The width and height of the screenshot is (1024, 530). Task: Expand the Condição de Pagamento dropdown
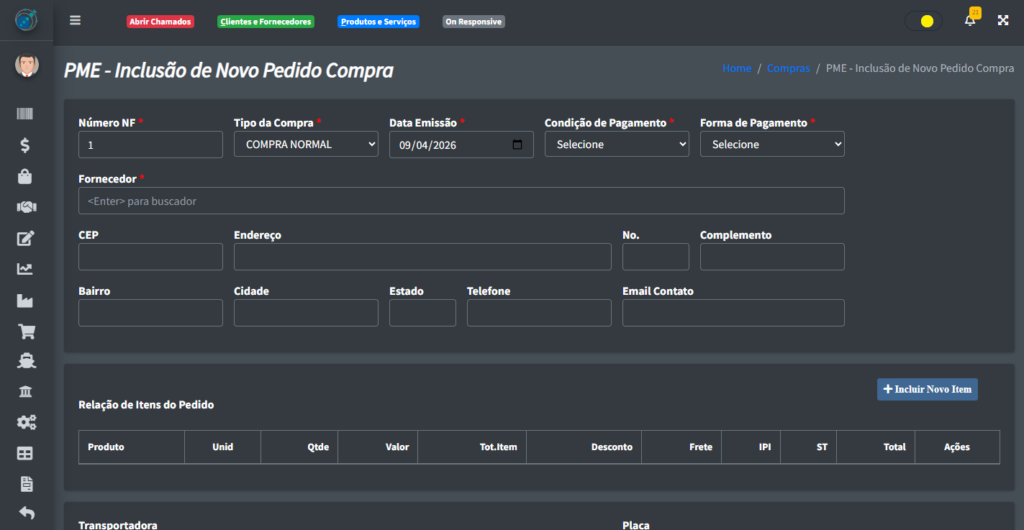[x=616, y=144]
